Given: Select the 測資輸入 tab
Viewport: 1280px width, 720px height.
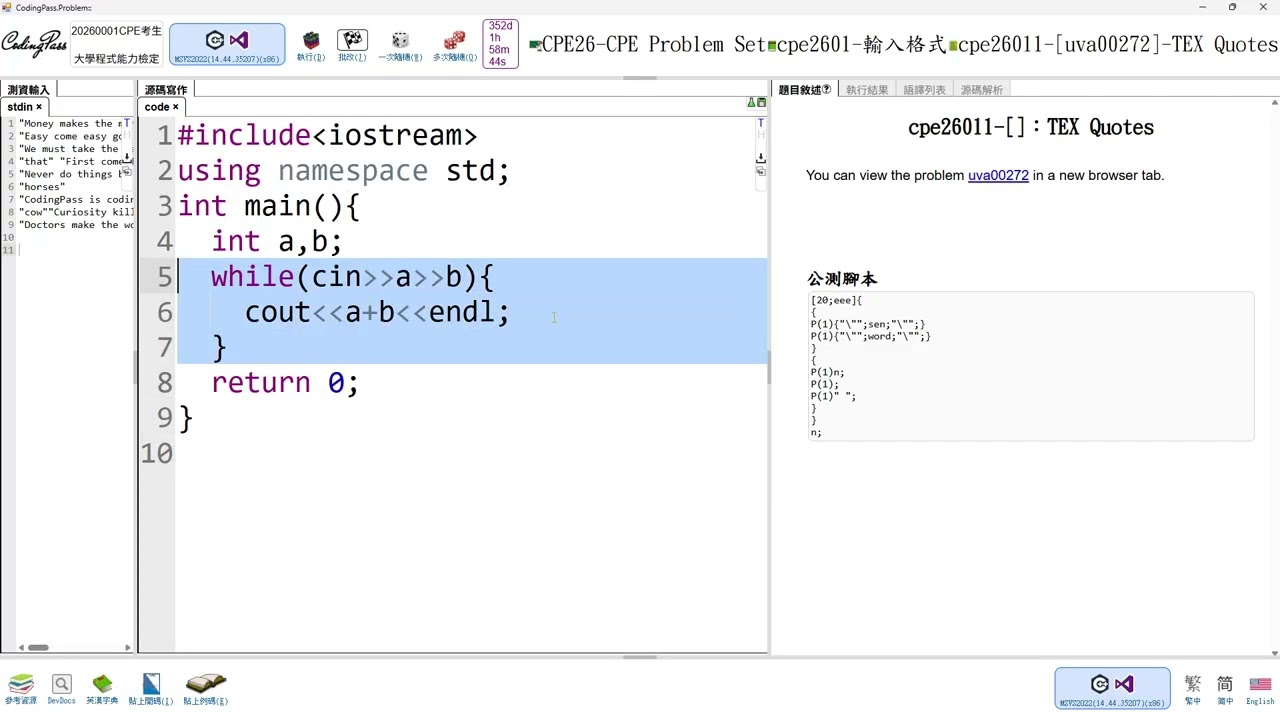Looking at the screenshot, I should click(x=28, y=90).
